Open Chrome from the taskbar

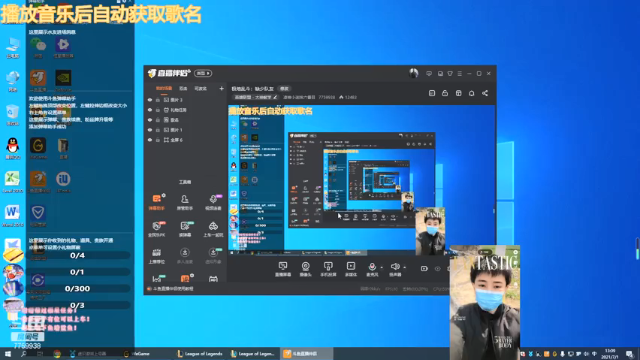coord(57,353)
